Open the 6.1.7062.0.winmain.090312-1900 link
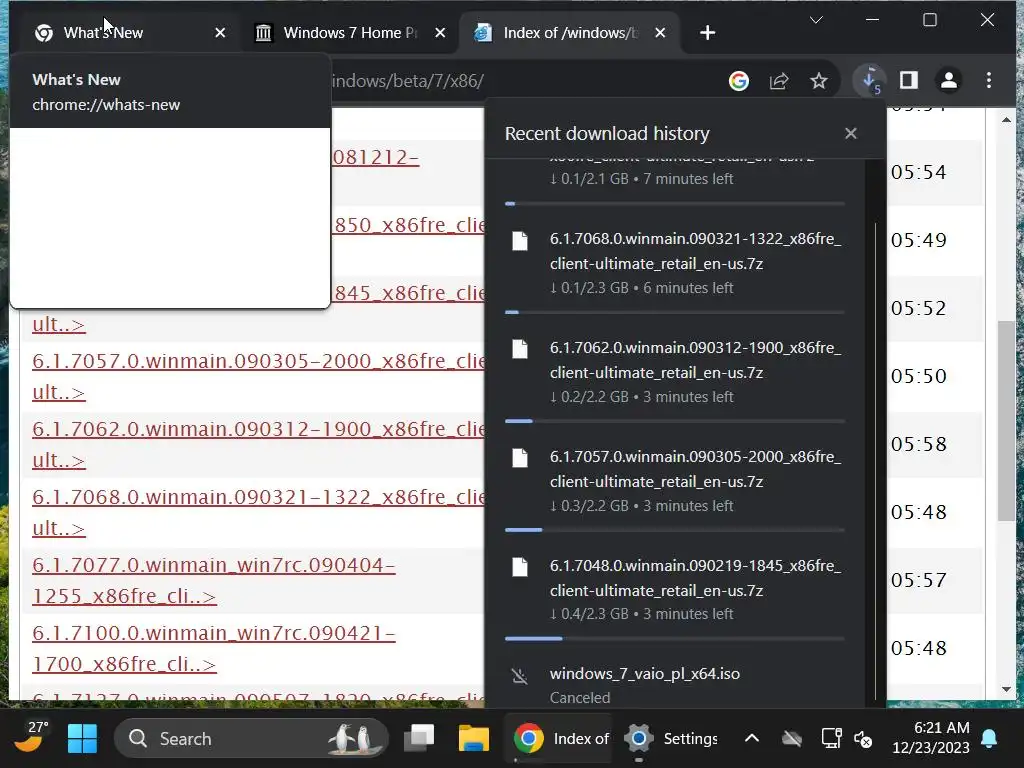This screenshot has width=1024, height=768. pyautogui.click(x=259, y=444)
